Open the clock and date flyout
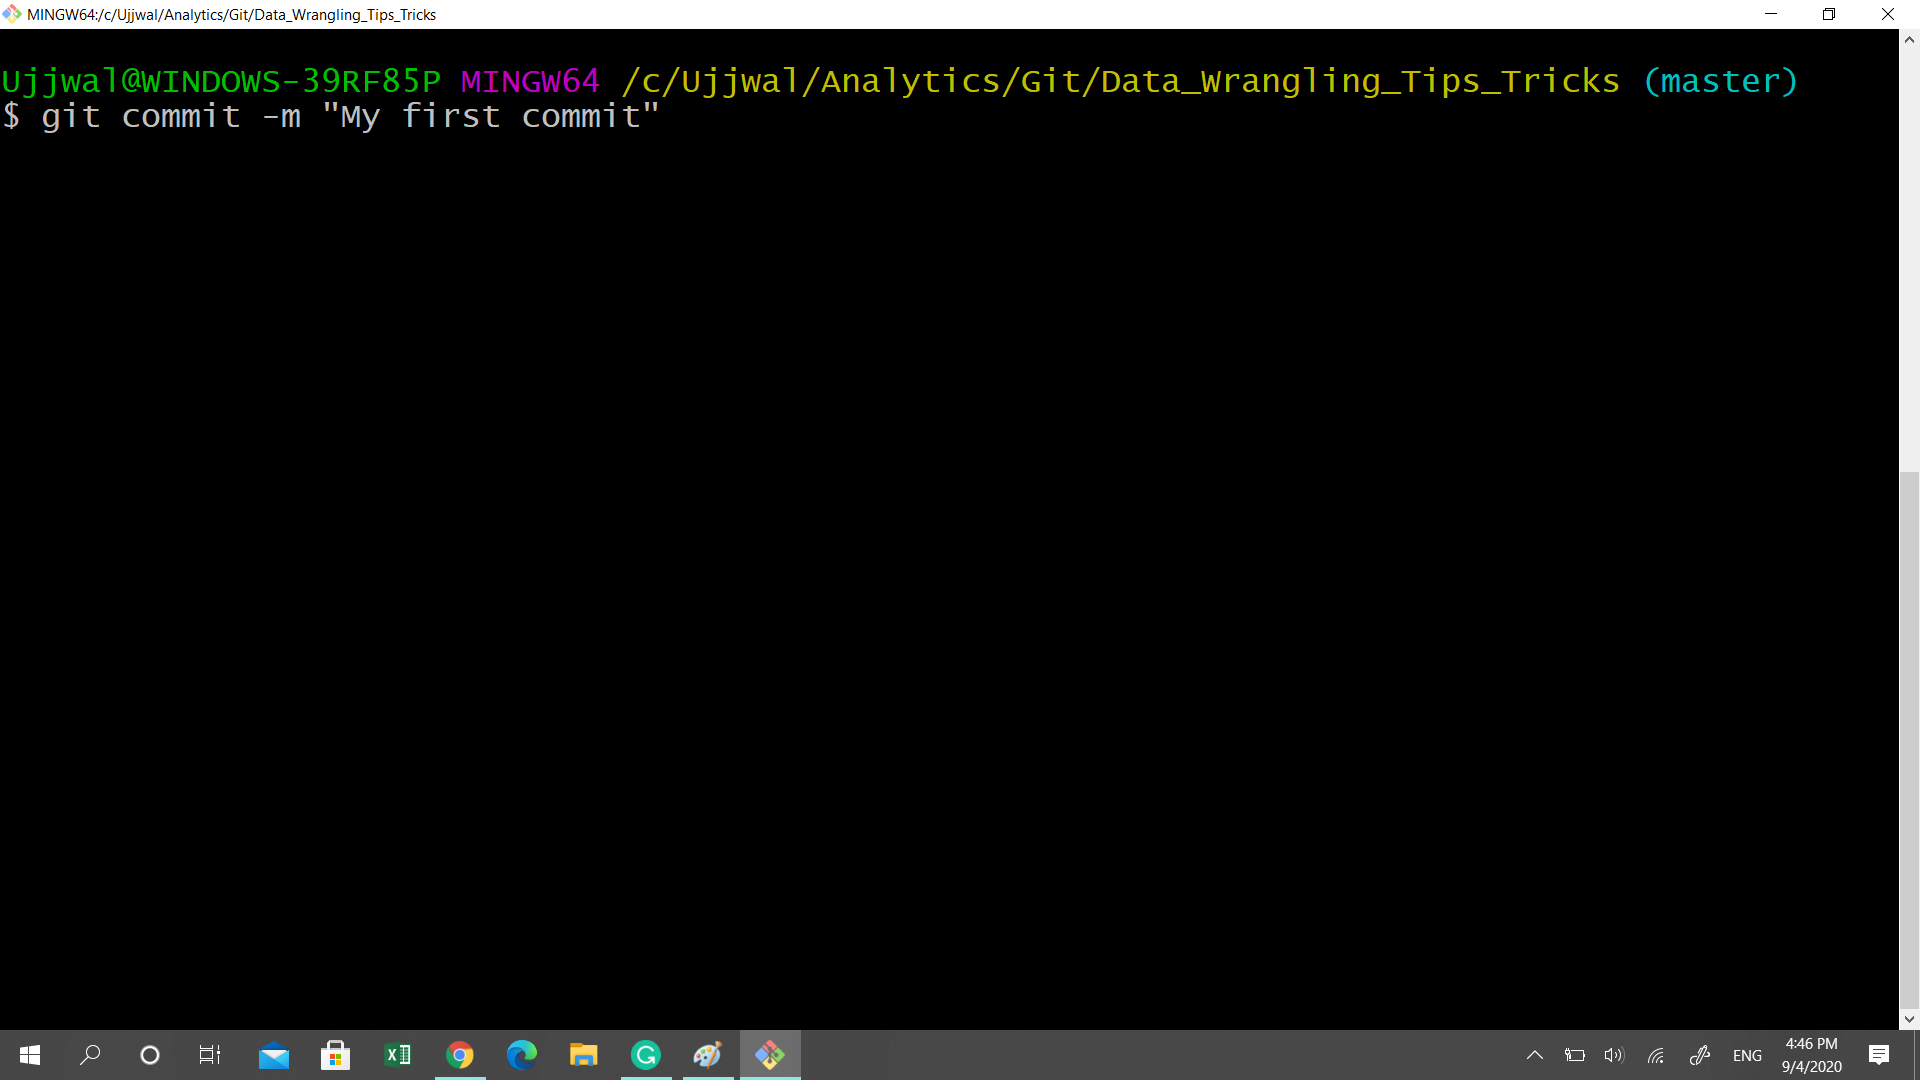The height and width of the screenshot is (1080, 1920). (x=1811, y=1055)
